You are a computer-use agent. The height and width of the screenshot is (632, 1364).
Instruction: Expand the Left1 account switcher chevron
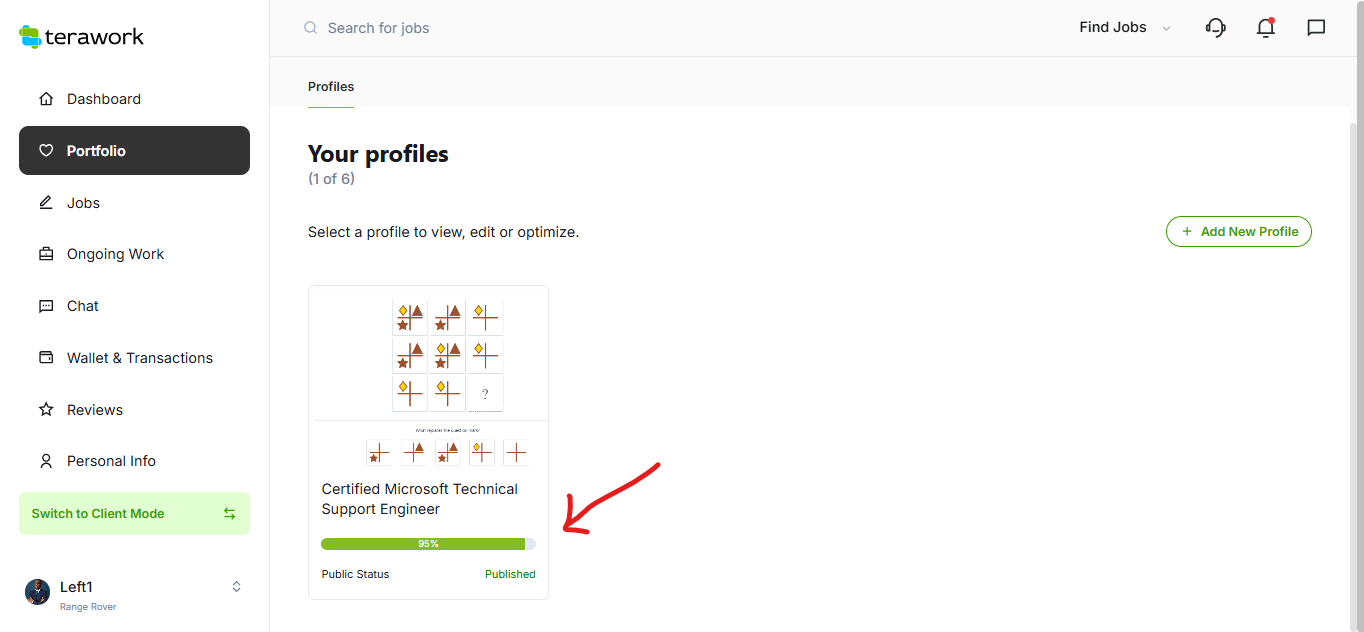237,587
